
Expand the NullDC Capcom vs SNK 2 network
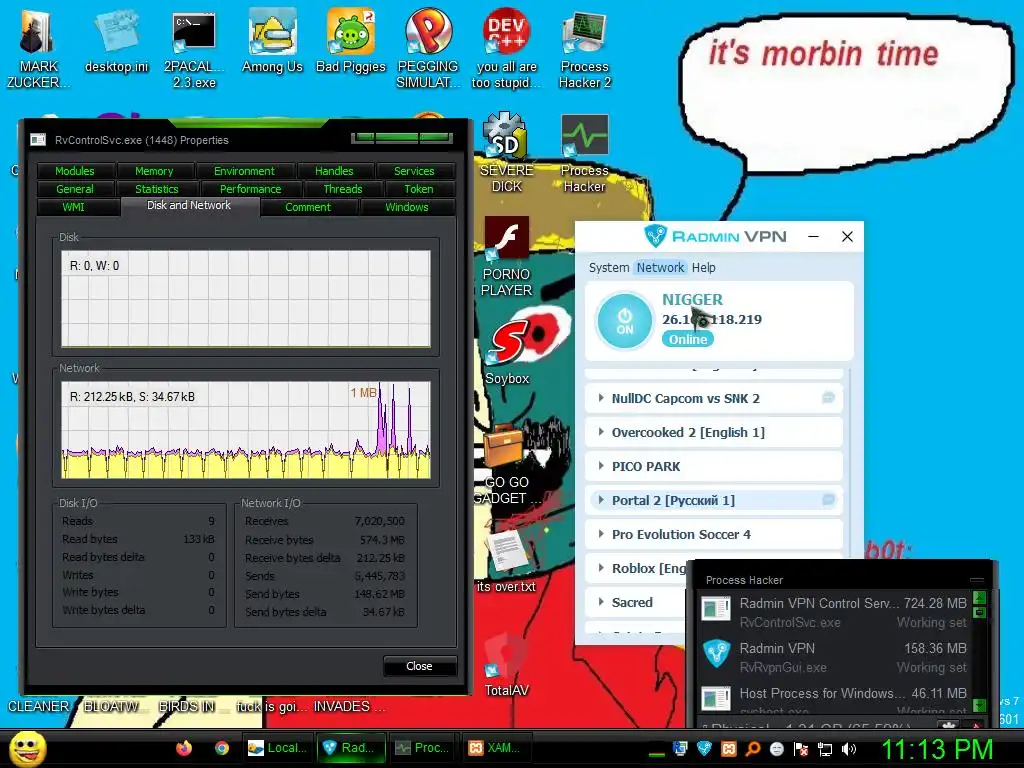point(601,398)
